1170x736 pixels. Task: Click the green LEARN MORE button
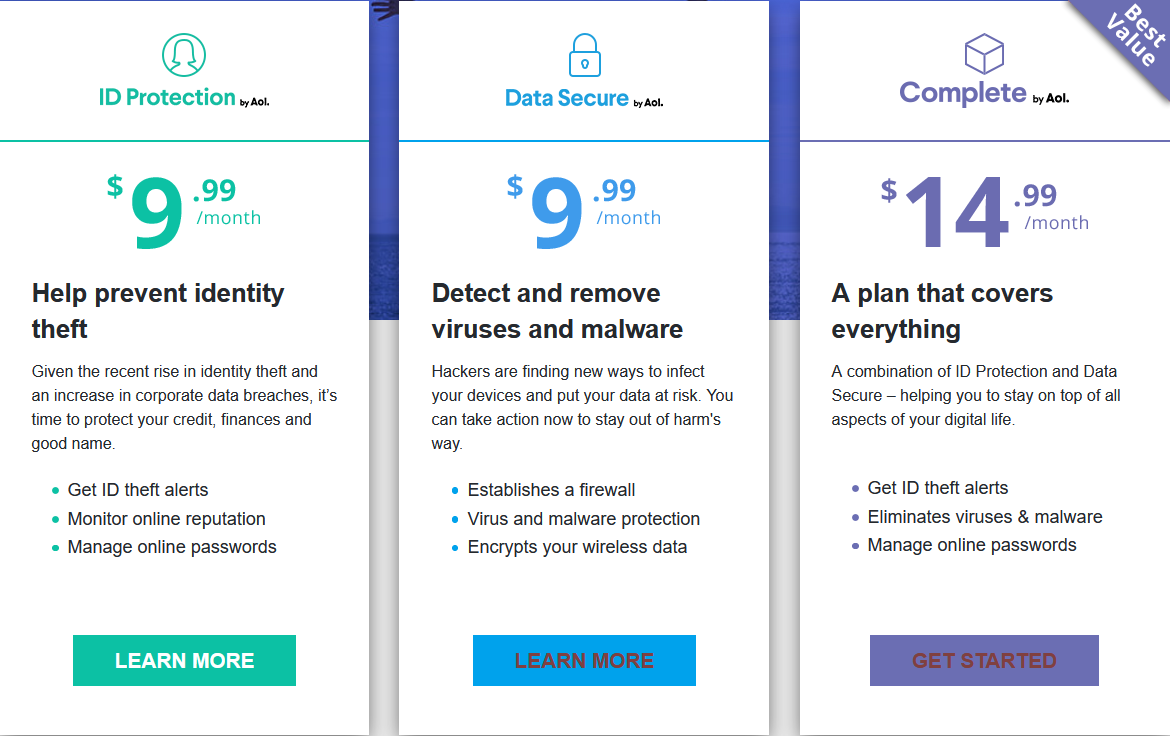184,661
